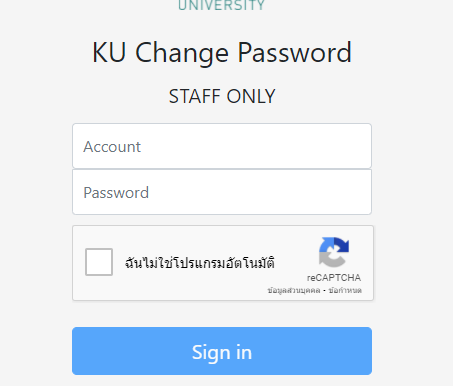Focus the Account input field

click(x=222, y=146)
